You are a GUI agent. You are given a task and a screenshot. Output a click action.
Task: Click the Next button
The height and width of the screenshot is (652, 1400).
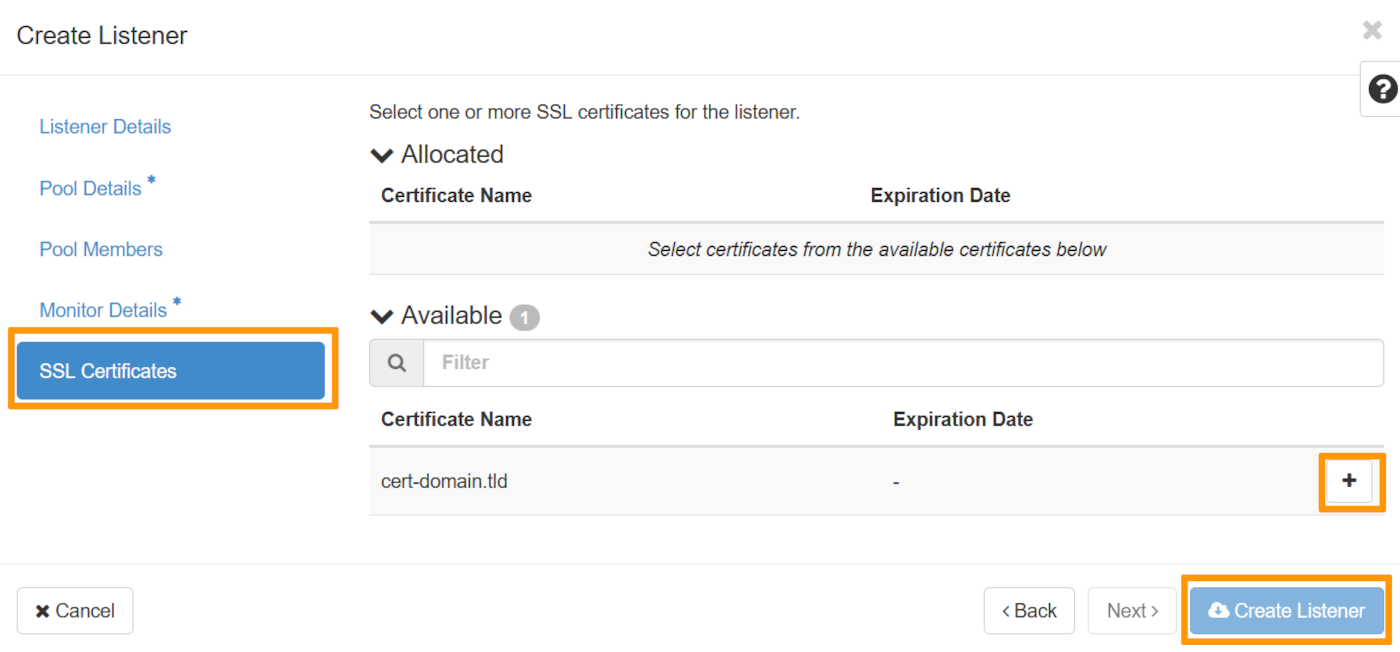[1132, 610]
